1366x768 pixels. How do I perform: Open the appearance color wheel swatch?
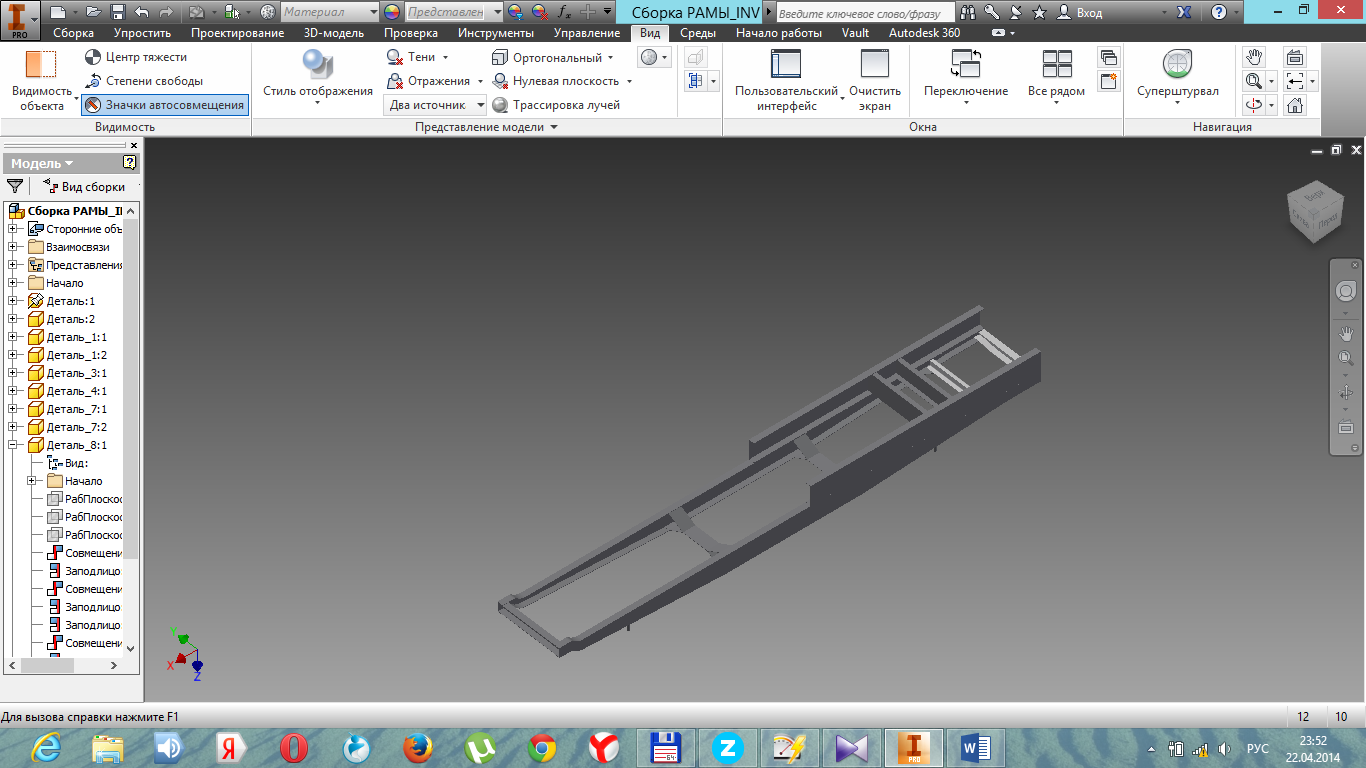(x=391, y=12)
